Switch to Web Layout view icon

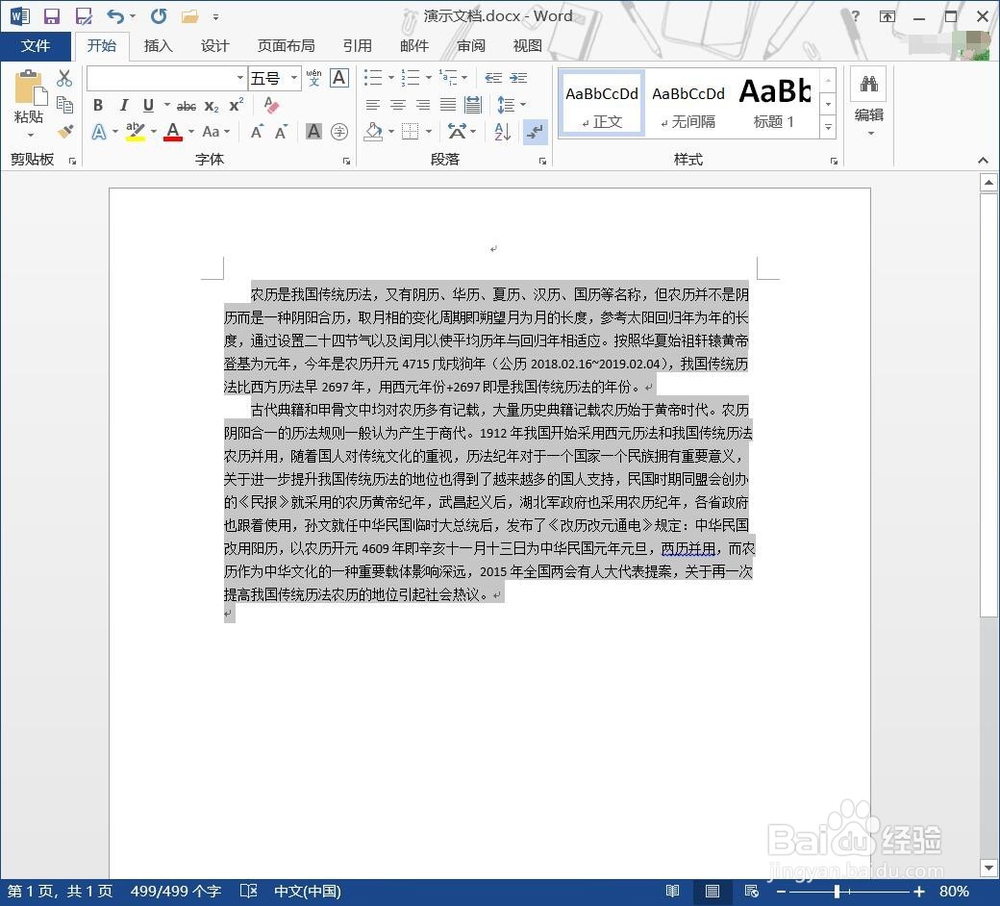[751, 891]
